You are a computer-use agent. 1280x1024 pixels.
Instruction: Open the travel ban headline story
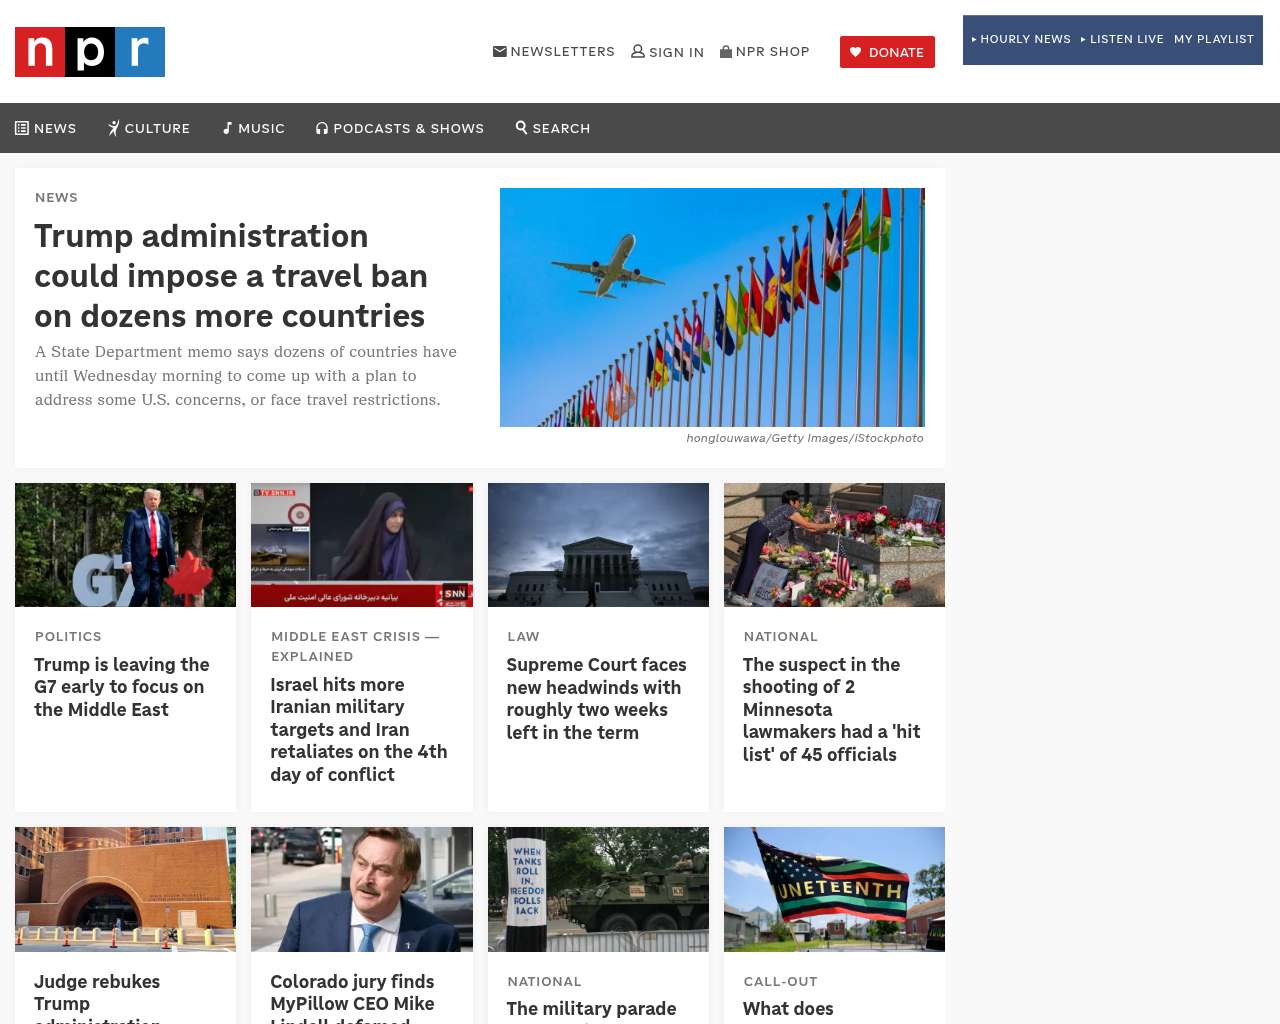click(231, 276)
